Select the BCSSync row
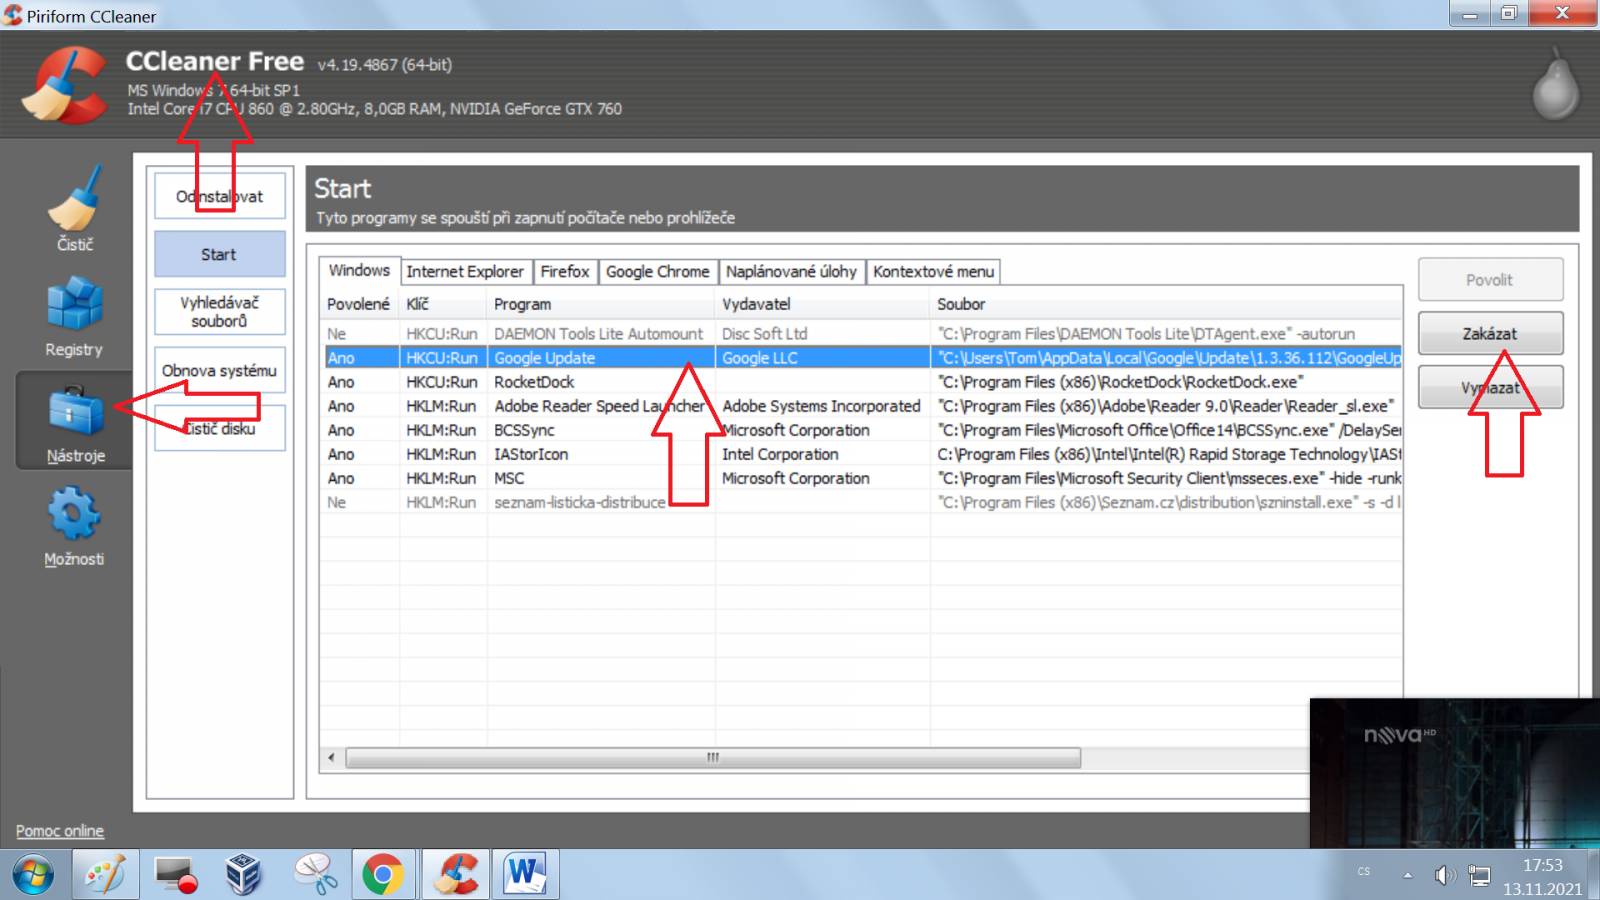Screen dimensions: 1600x900 862,430
